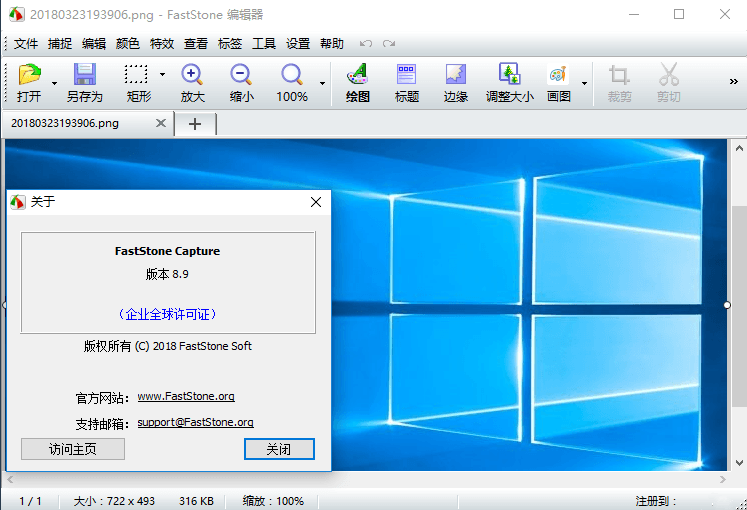Open the 编辑 menu
The image size is (747, 510).
coord(94,44)
